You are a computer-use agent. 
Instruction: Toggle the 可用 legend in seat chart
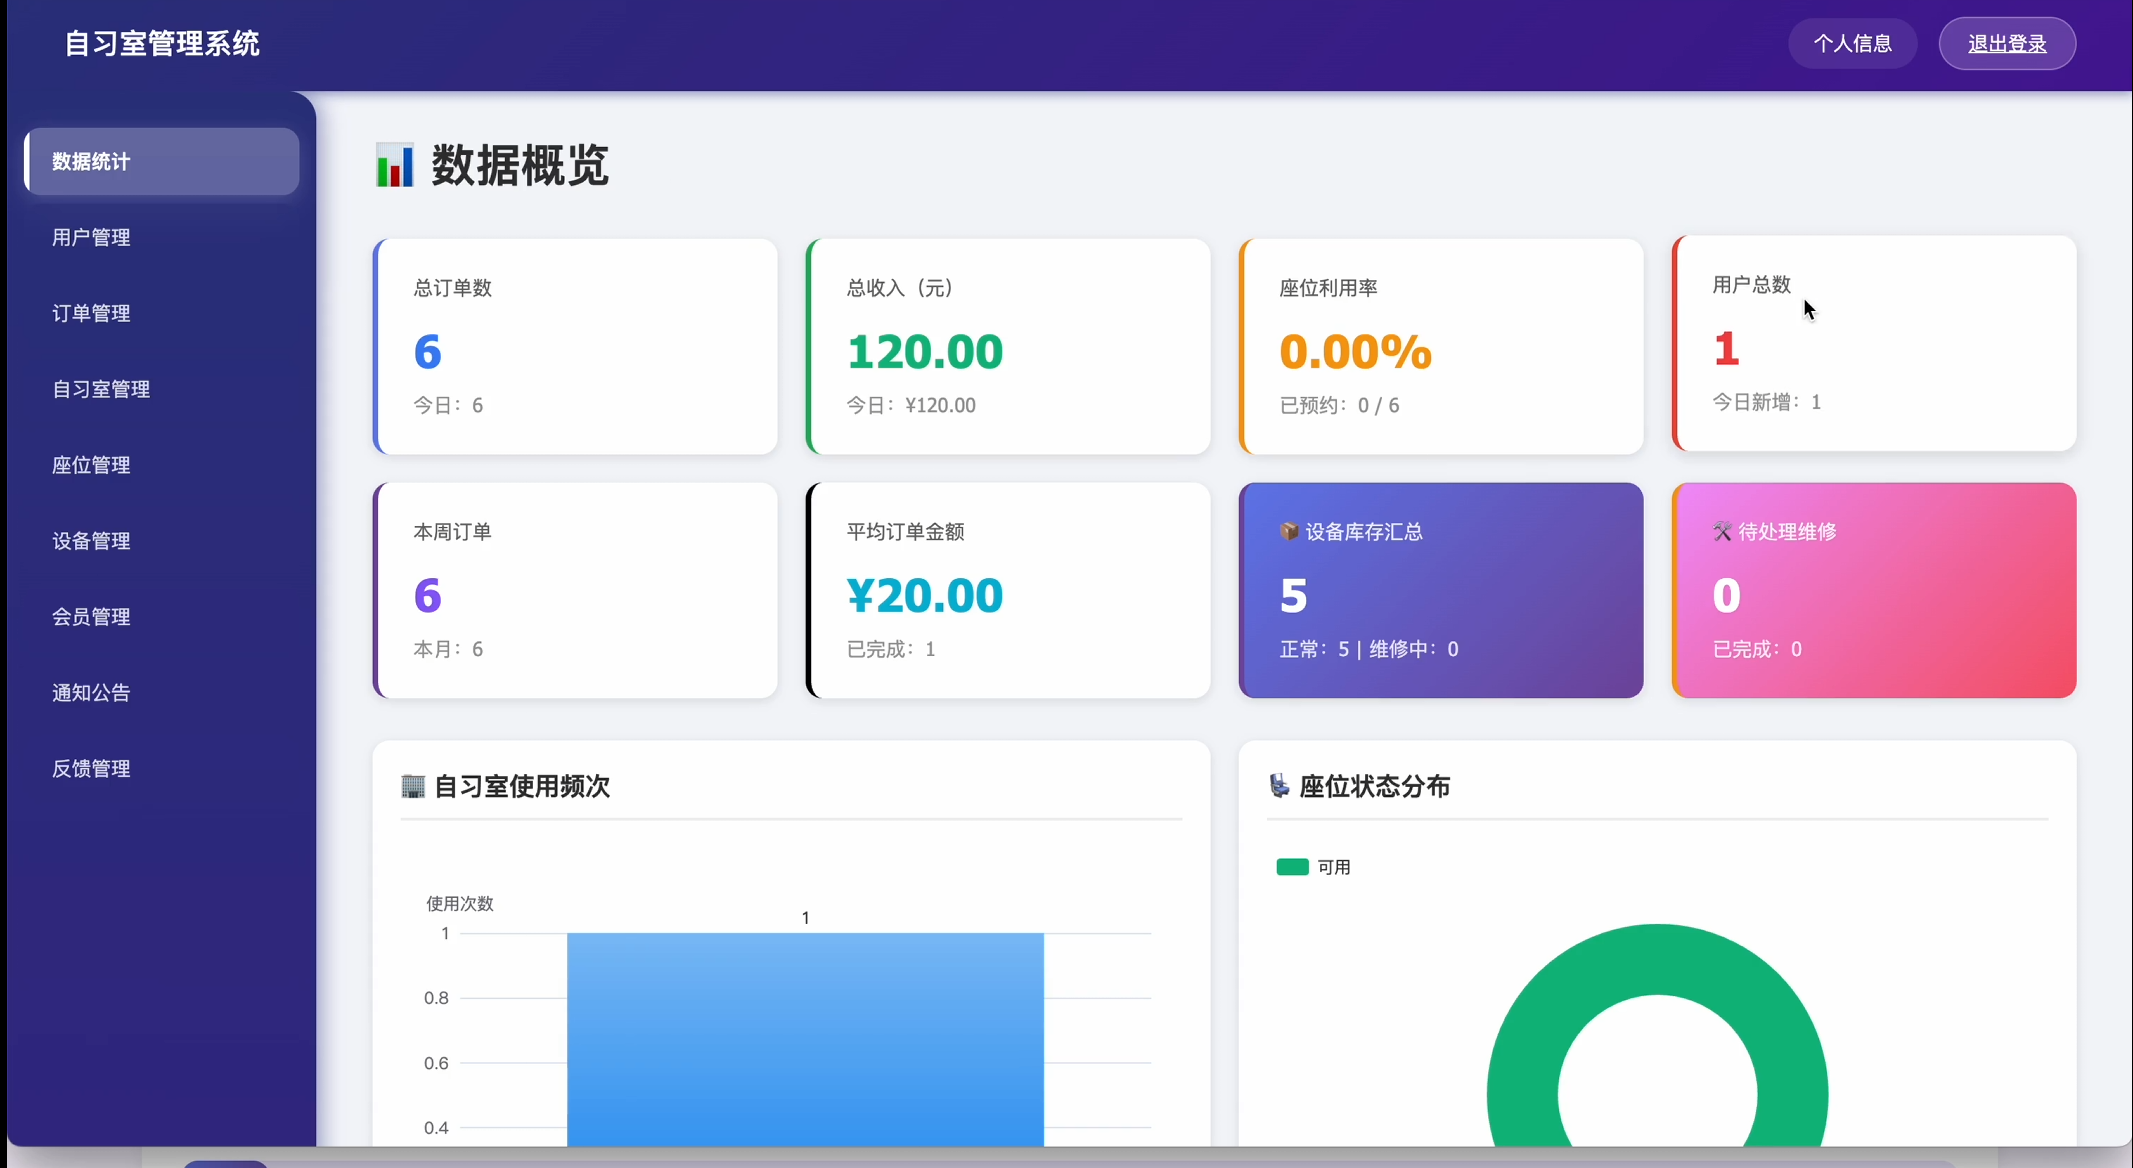click(1313, 867)
